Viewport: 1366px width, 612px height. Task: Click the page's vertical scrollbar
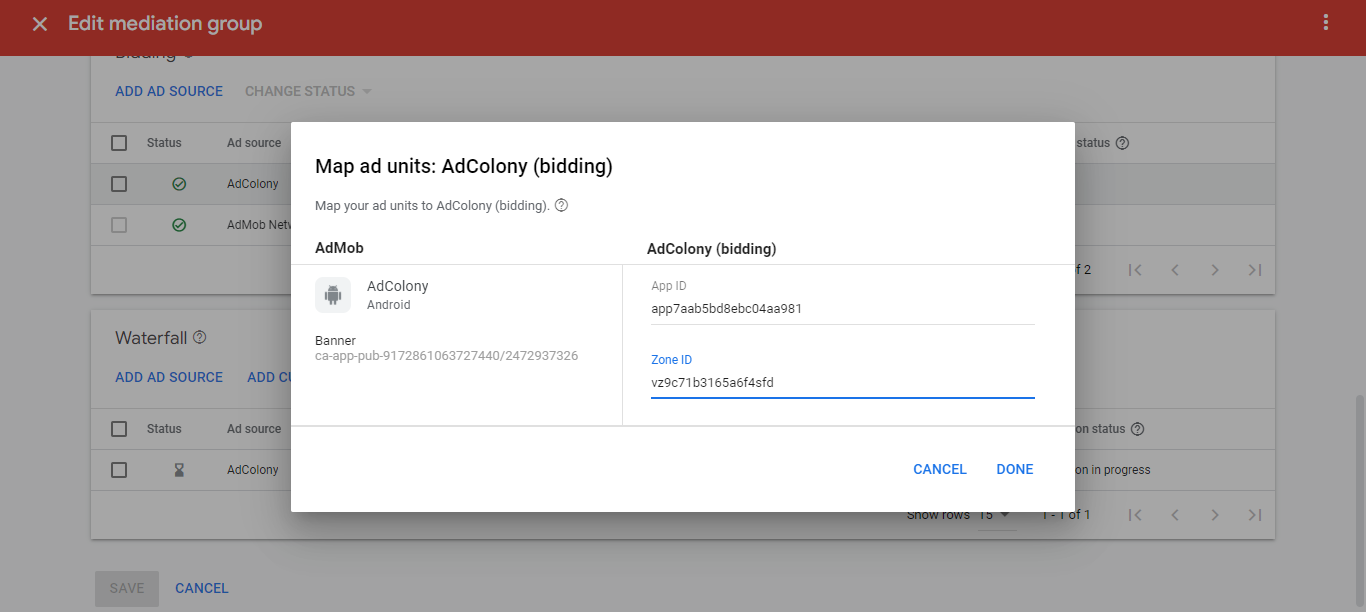point(1360,500)
